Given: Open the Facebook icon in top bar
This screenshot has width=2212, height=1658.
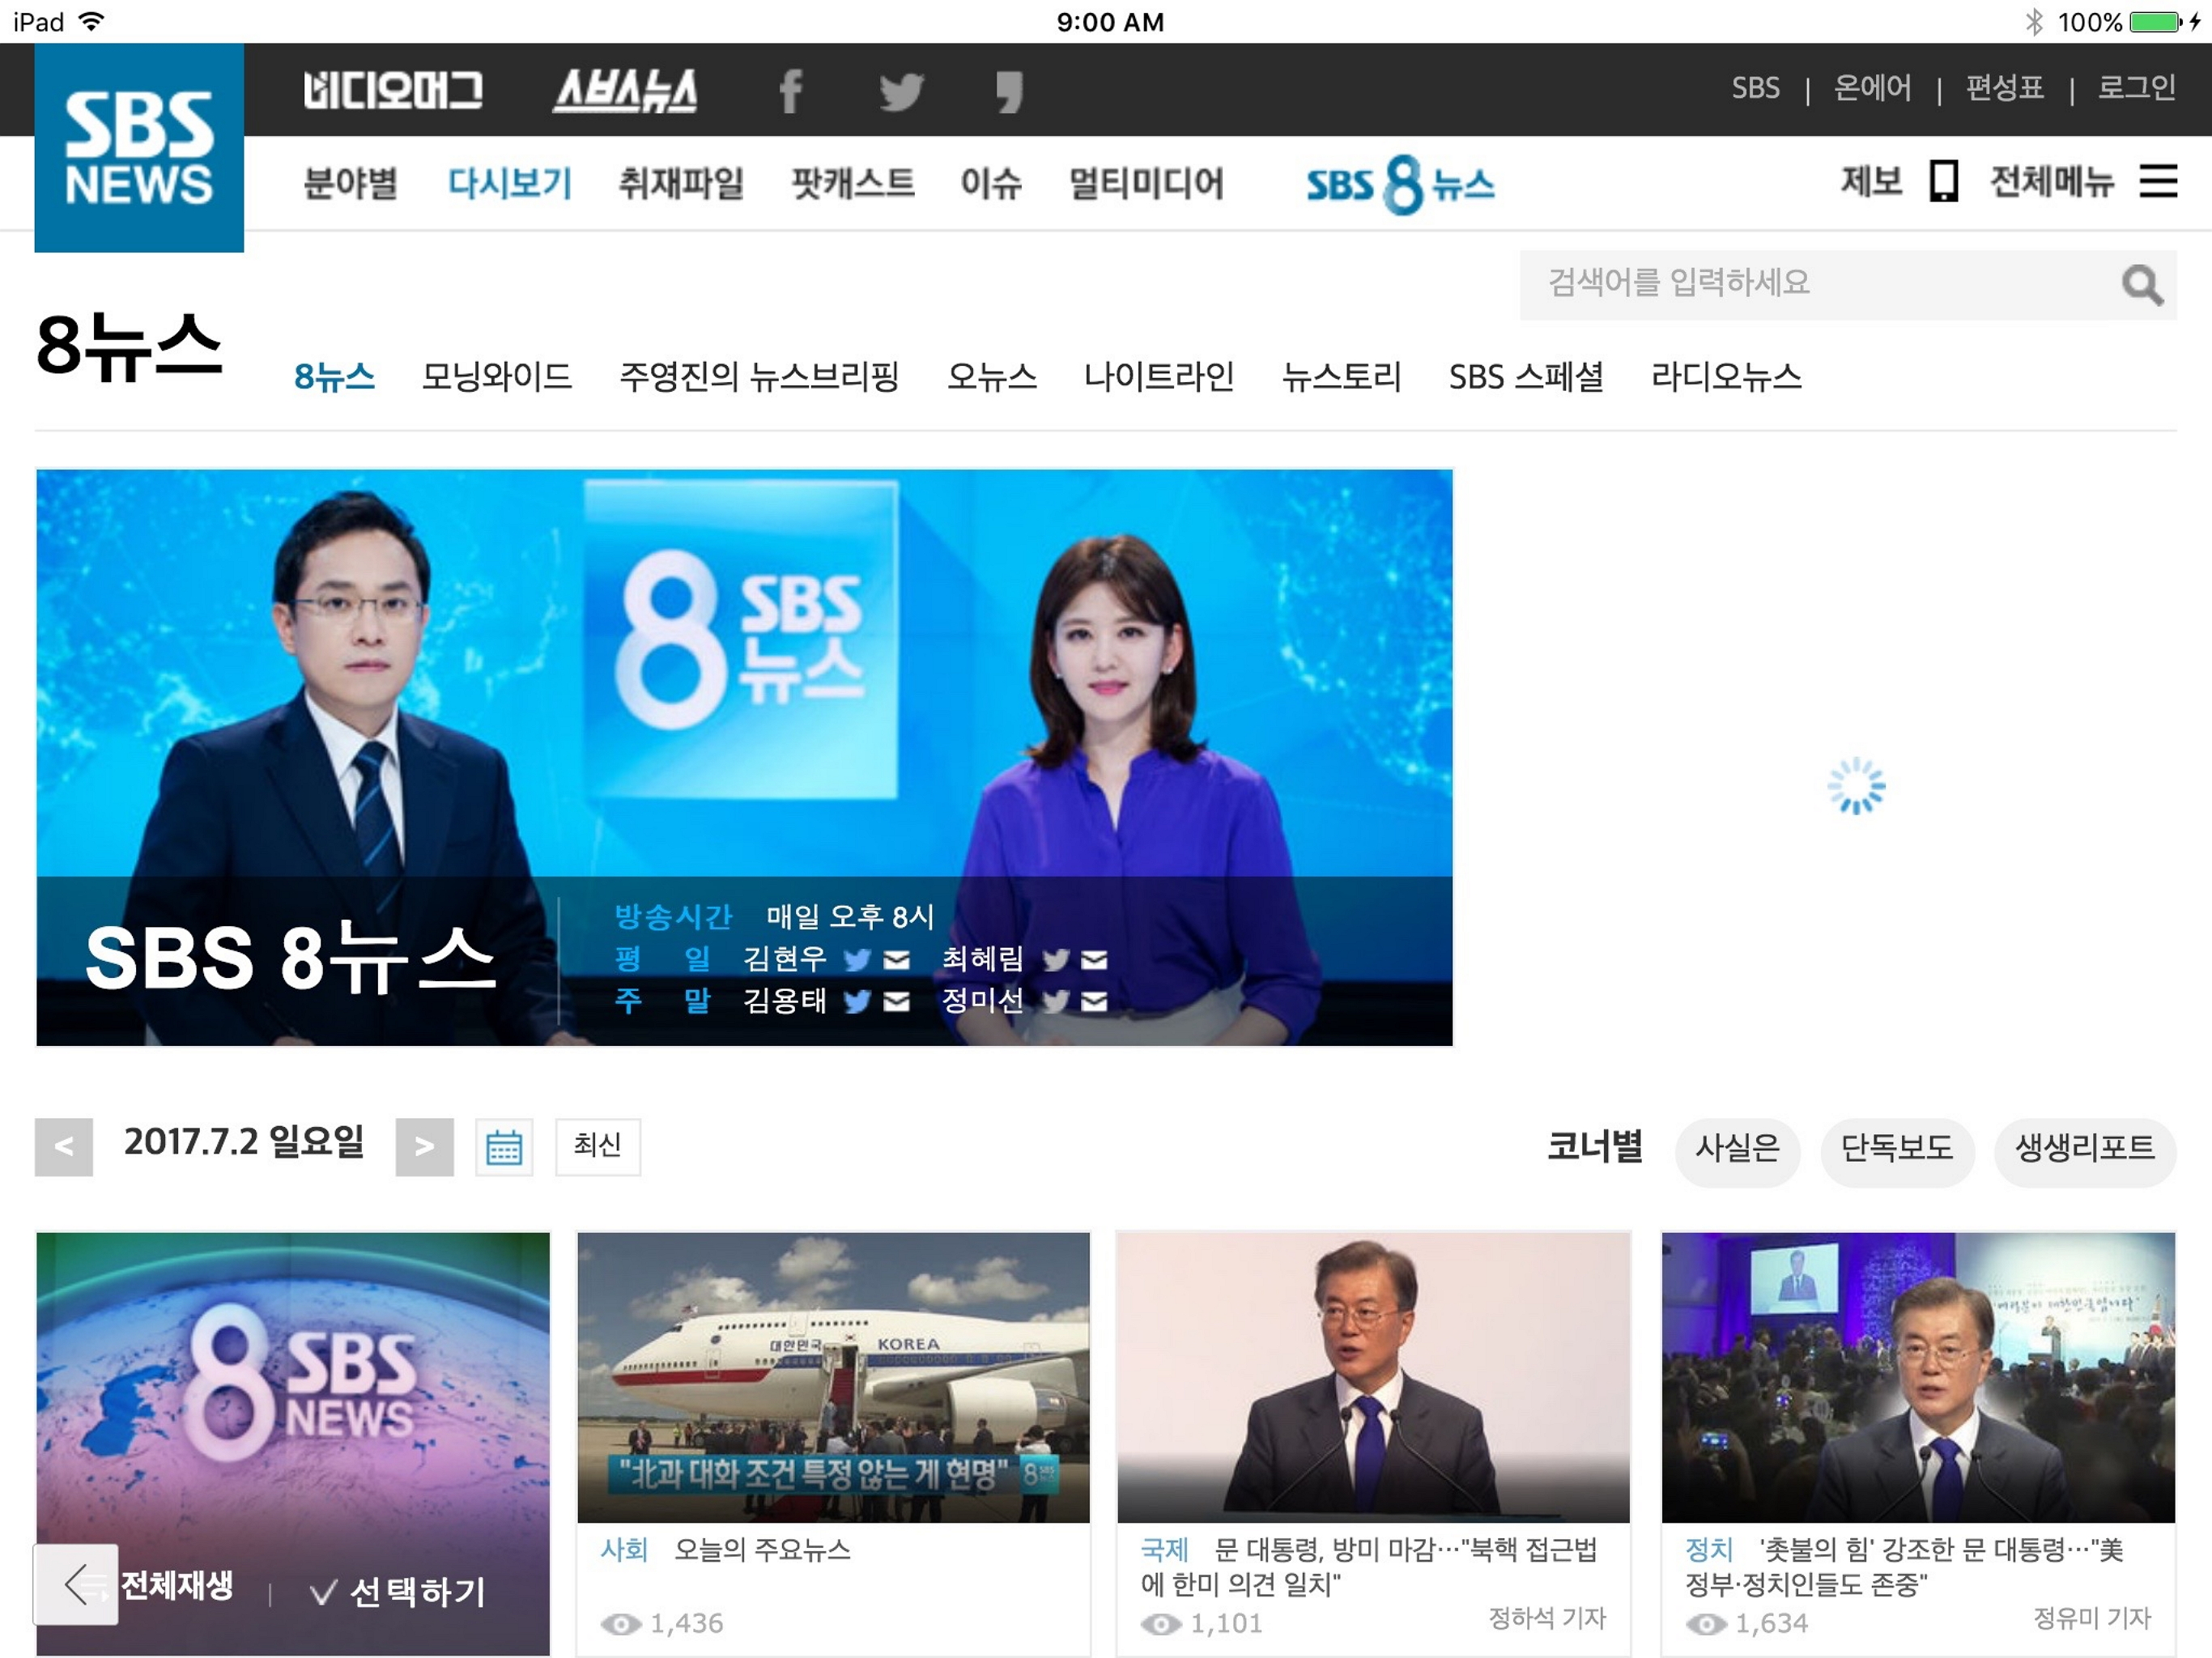Looking at the screenshot, I should click(x=791, y=91).
